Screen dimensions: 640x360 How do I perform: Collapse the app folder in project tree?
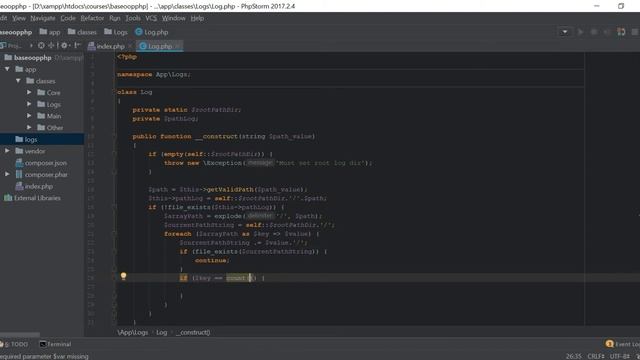(7, 69)
